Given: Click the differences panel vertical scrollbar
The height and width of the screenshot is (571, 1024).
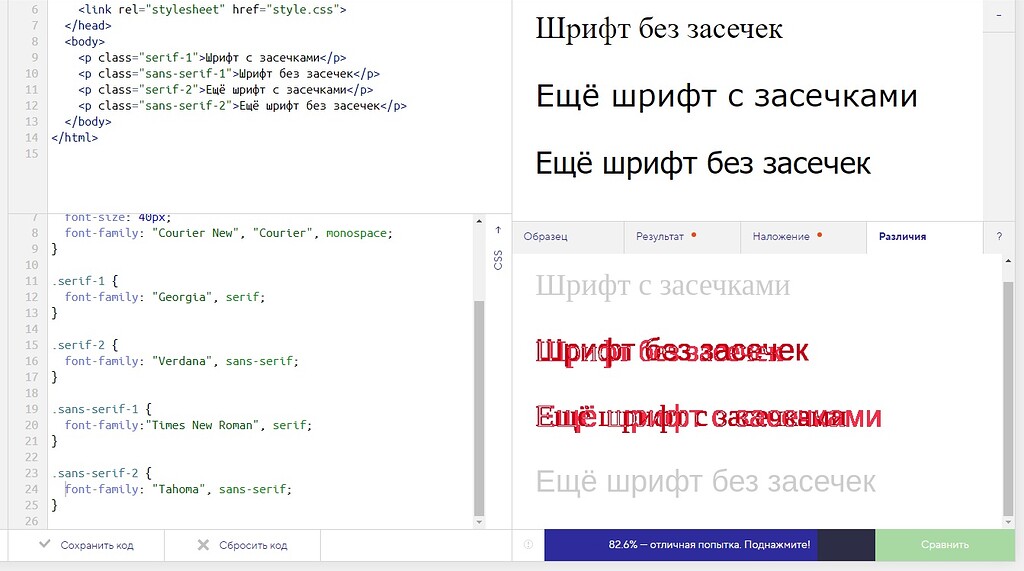Looking at the screenshot, I should (1008, 390).
